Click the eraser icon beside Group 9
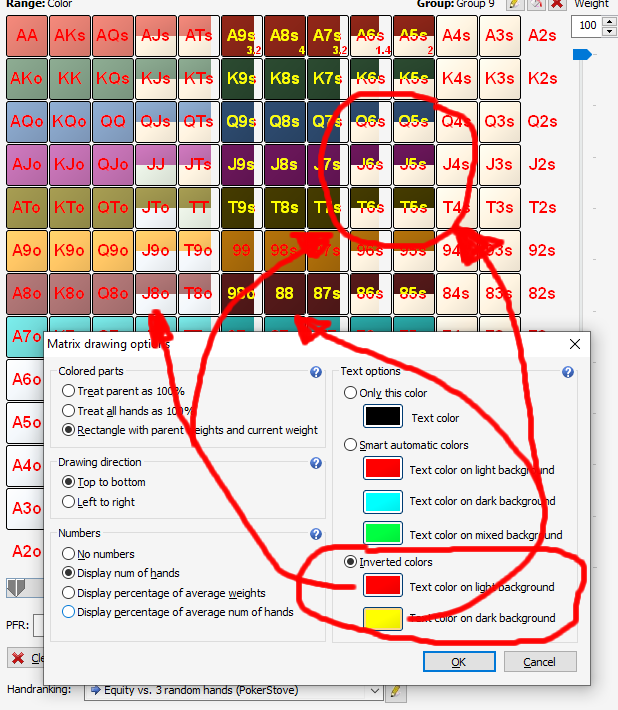The height and width of the screenshot is (710, 618). [536, 4]
